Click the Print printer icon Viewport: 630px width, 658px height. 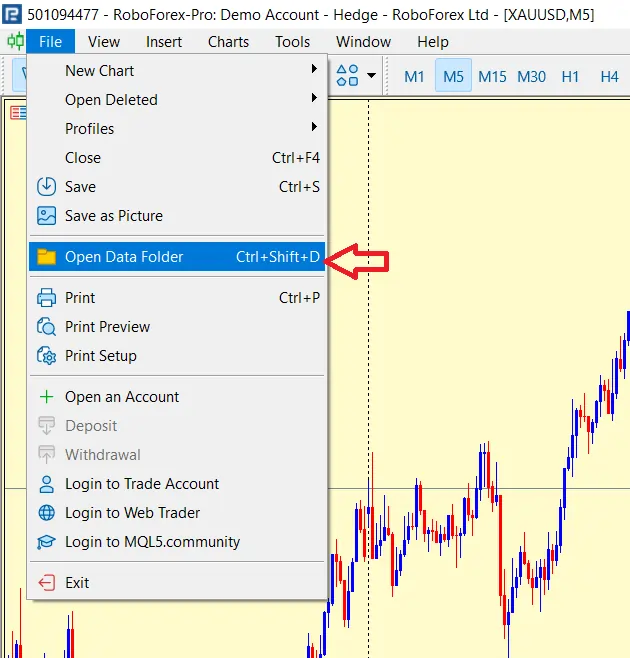pyautogui.click(x=46, y=298)
